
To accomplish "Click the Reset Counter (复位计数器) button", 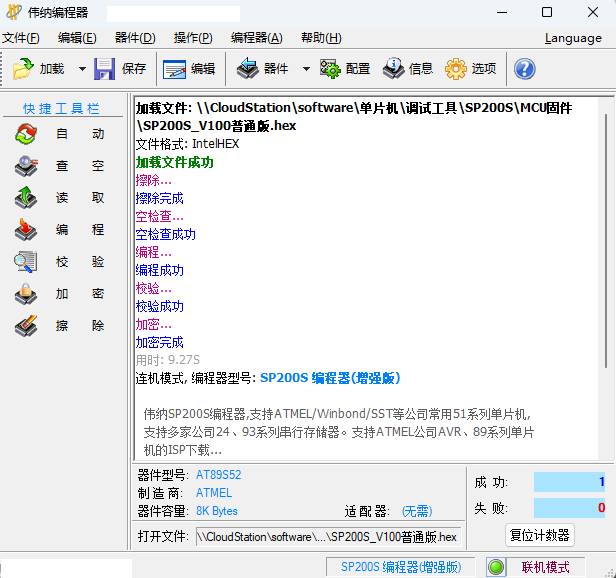I will click(539, 535).
